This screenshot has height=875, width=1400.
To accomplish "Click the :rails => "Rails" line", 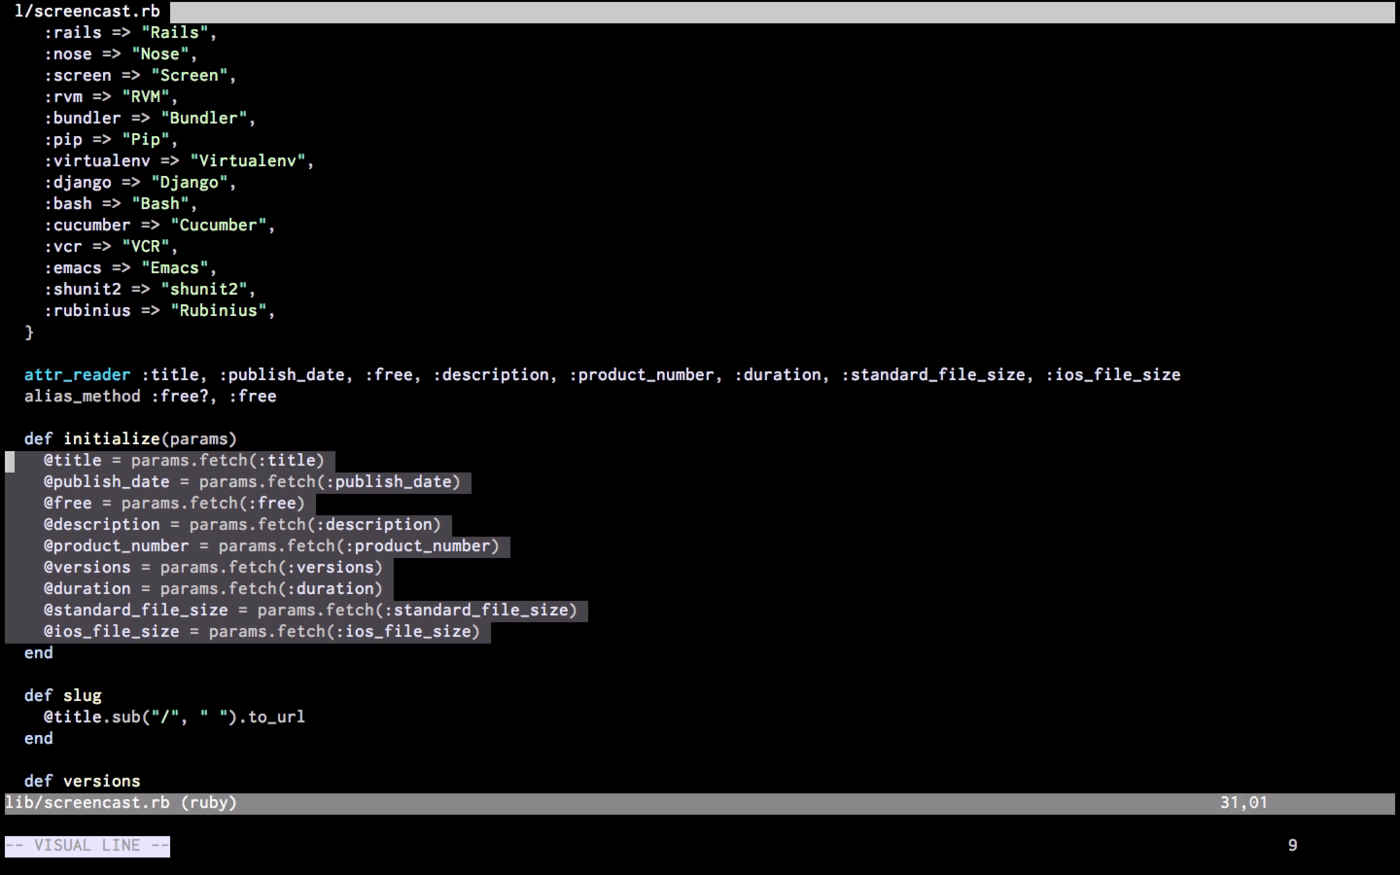I will click(130, 32).
